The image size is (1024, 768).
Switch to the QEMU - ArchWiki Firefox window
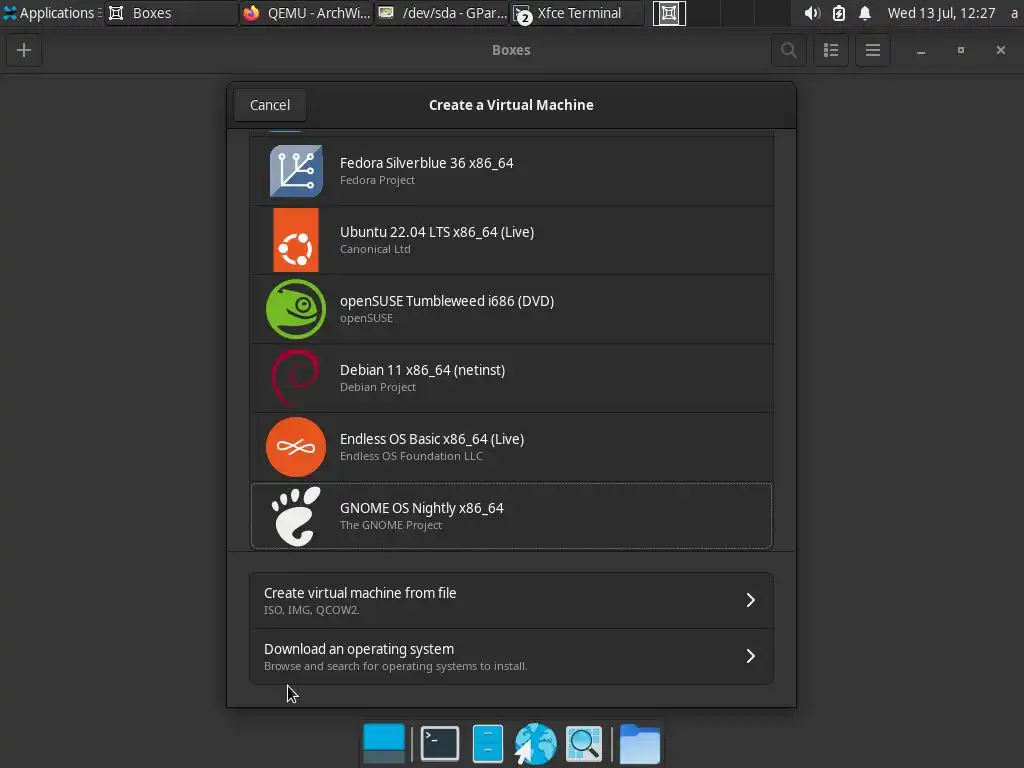[x=306, y=13]
